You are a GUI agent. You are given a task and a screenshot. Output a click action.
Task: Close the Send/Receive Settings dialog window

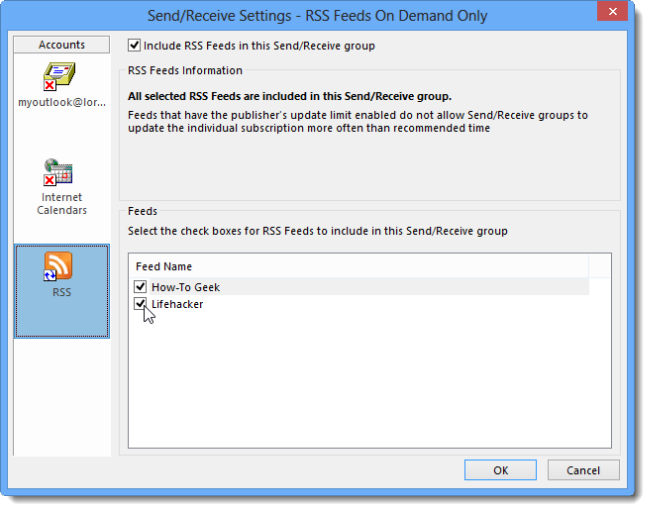click(612, 11)
